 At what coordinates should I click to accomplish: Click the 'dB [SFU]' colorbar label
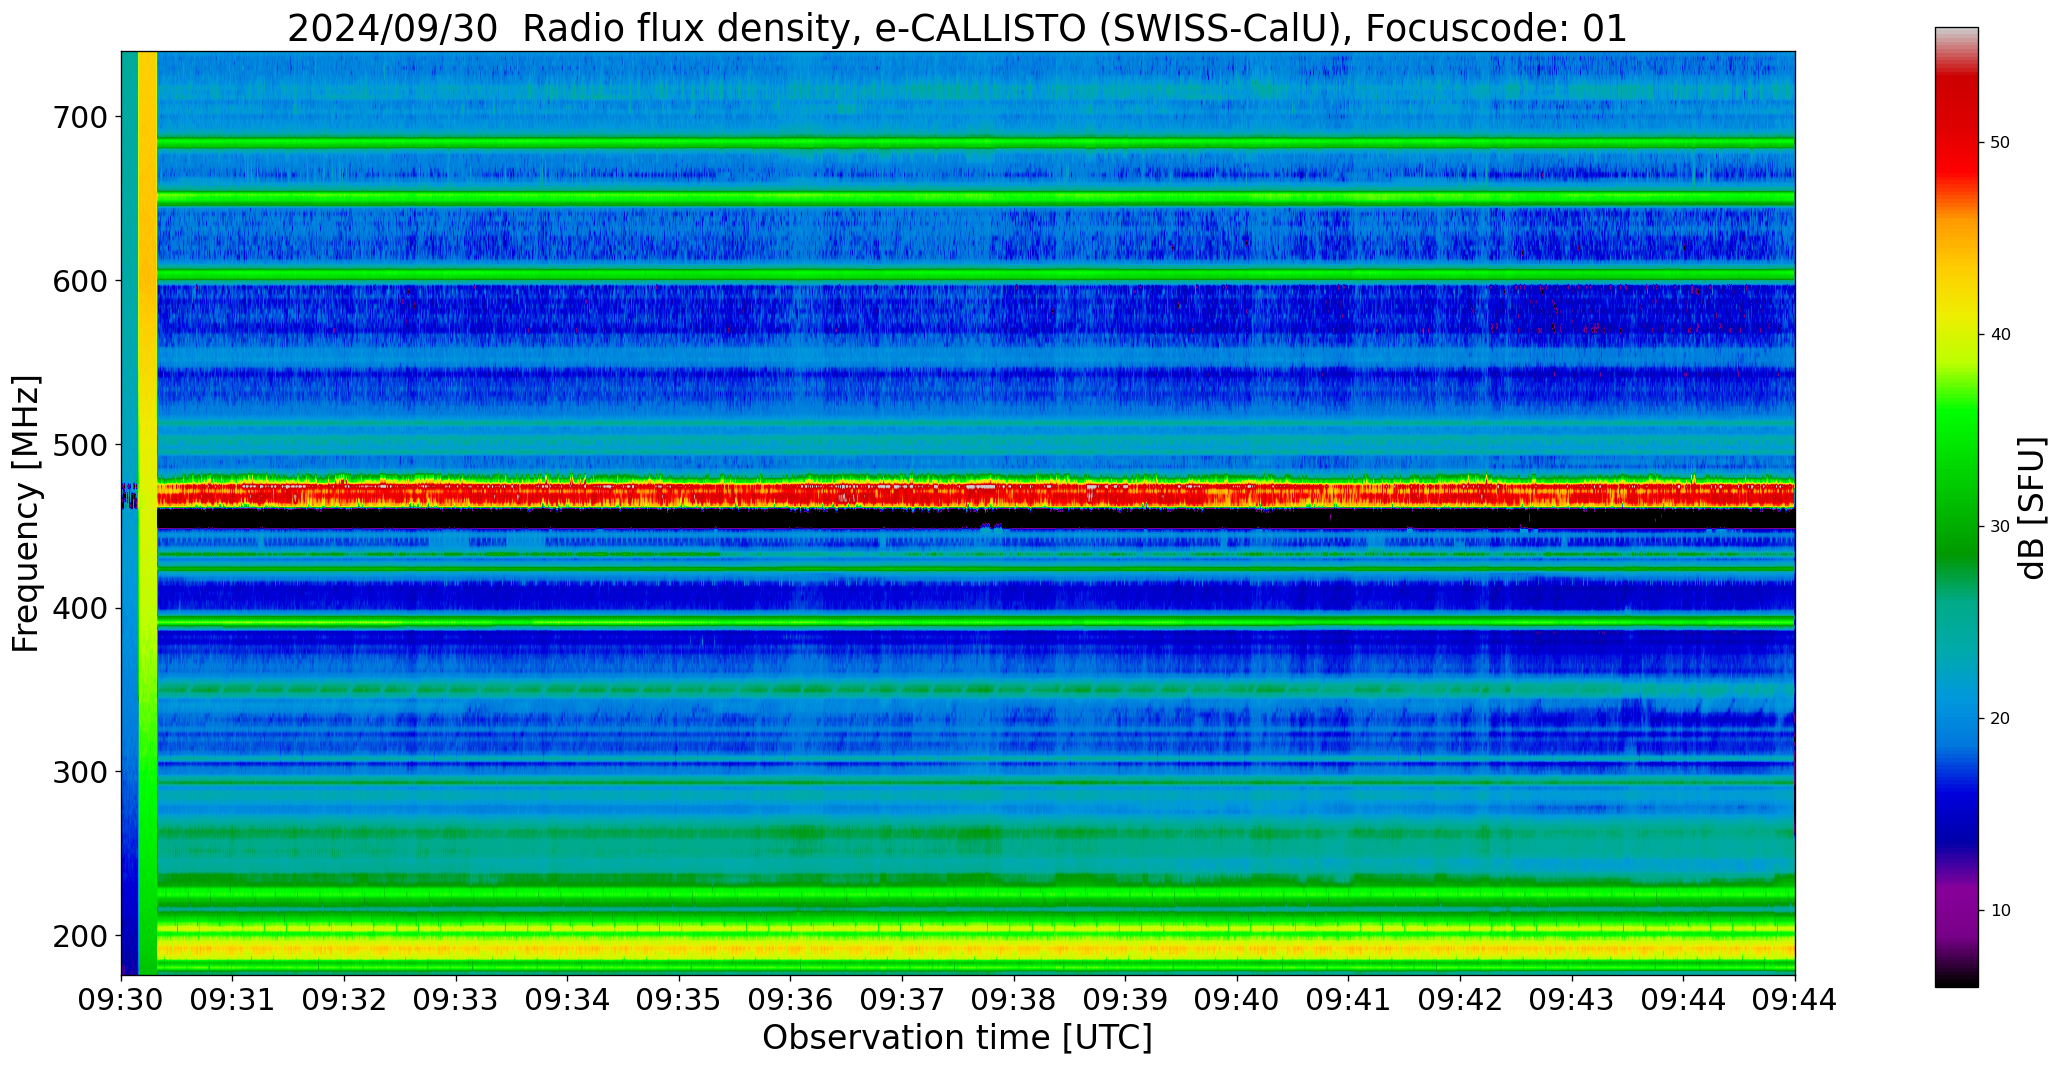point(2032,507)
